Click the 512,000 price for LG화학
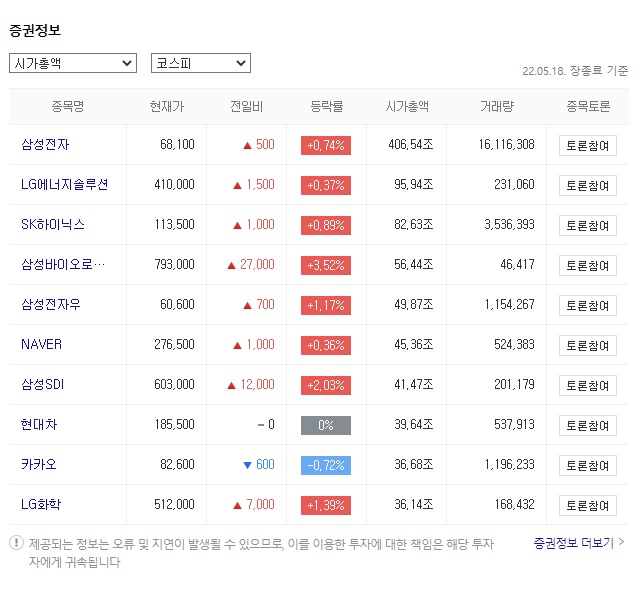Viewport: 643px width, 589px height. tap(174, 504)
